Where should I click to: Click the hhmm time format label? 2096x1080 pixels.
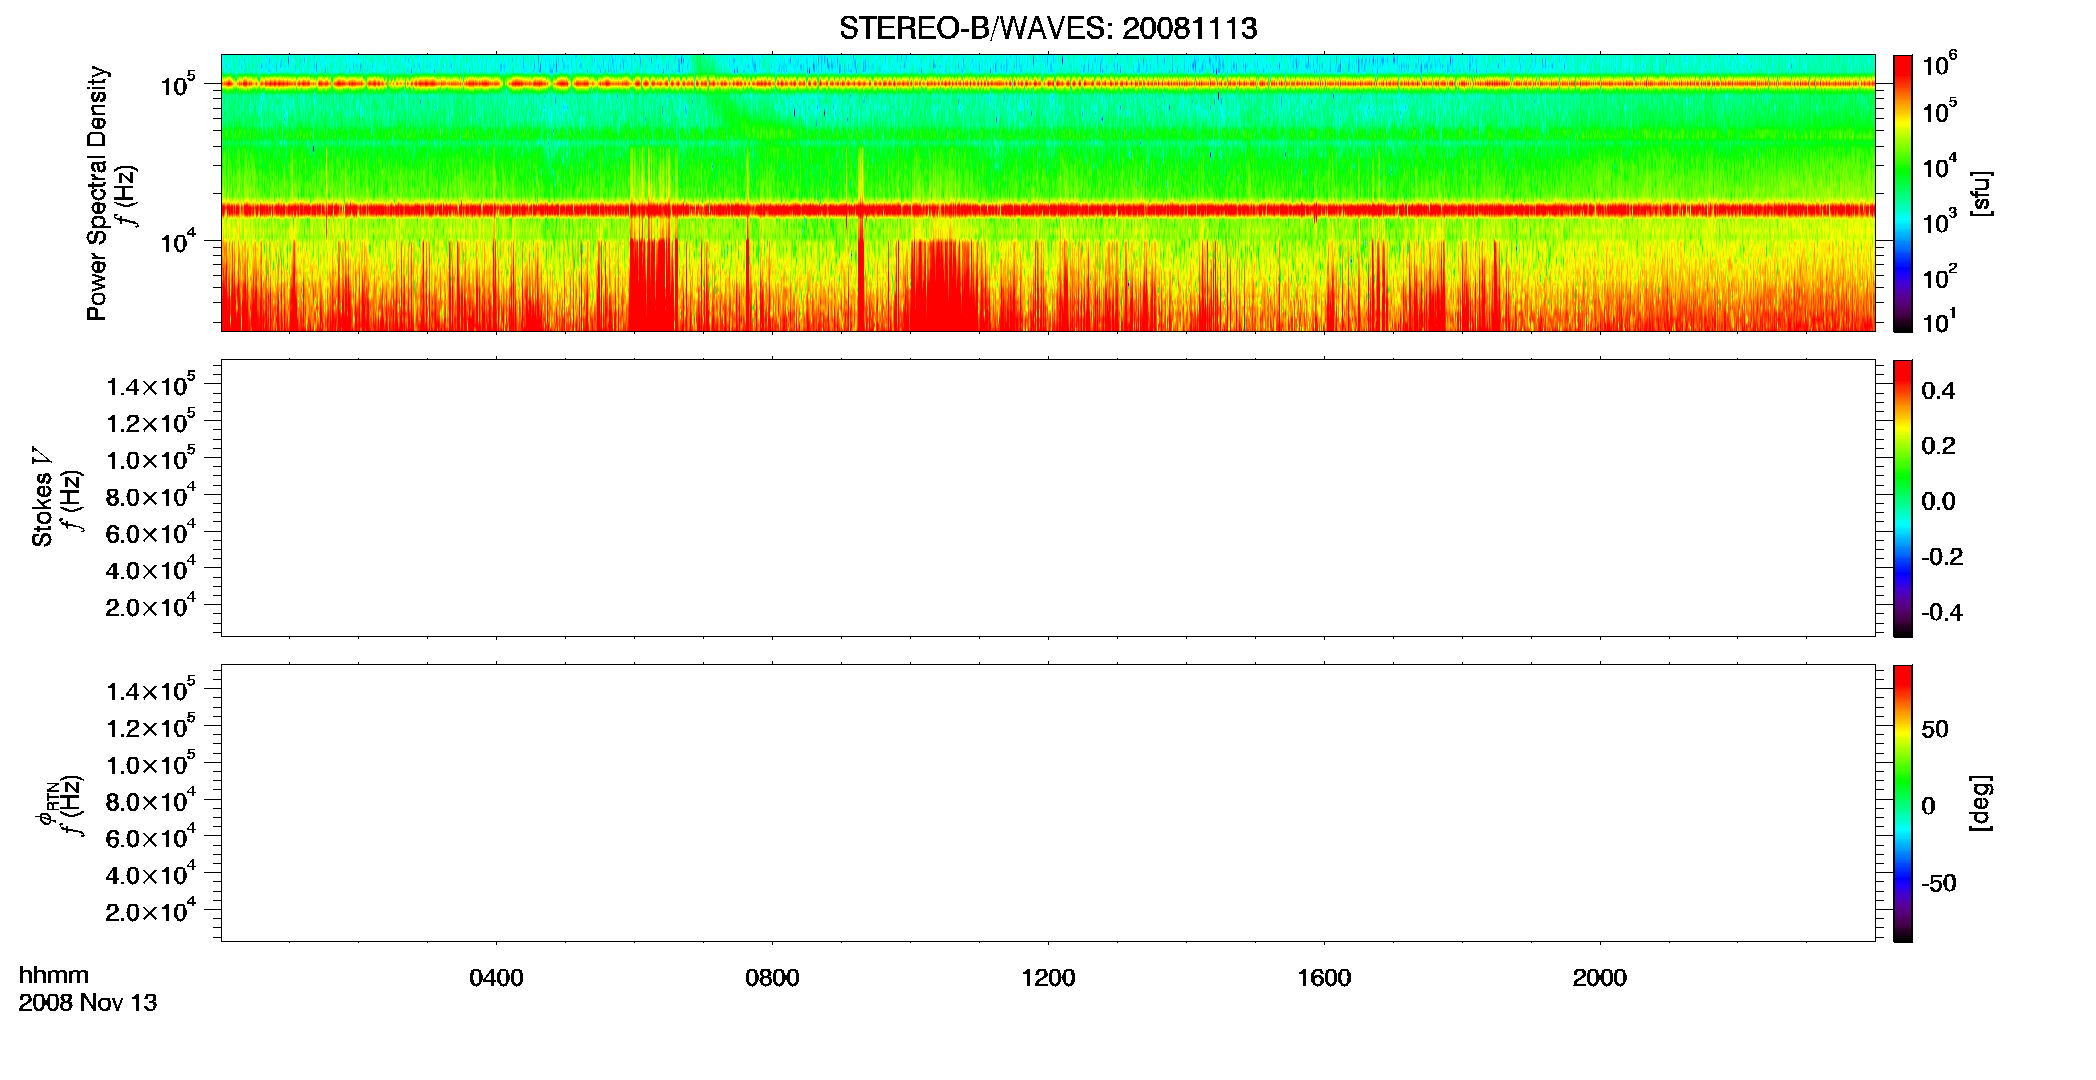coord(54,975)
